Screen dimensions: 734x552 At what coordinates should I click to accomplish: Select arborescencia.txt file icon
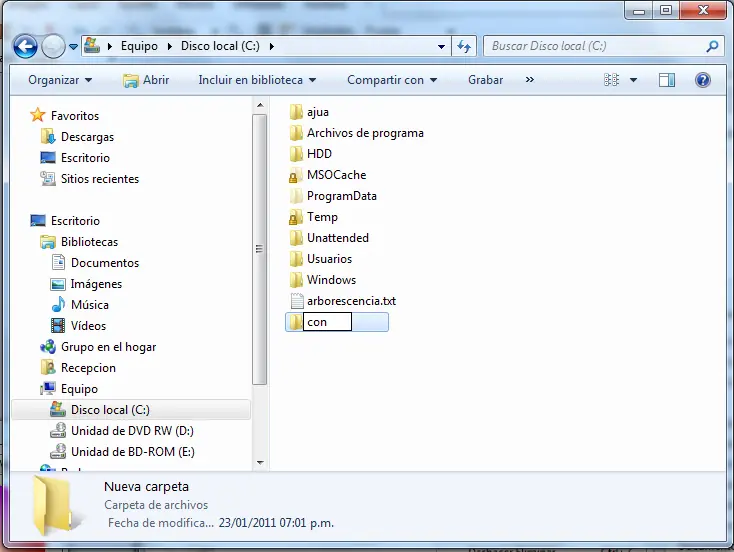point(296,301)
